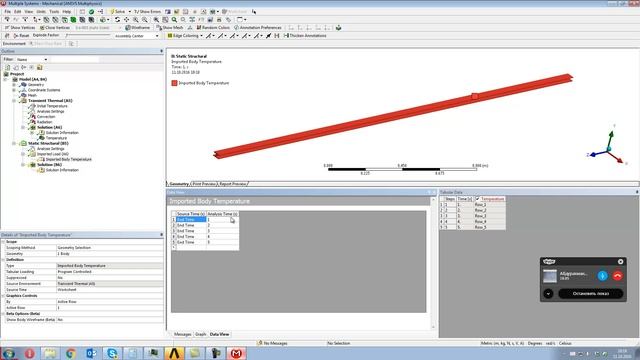Click the first Outline expand-all icon
The image size is (640, 360).
(x=8, y=67)
